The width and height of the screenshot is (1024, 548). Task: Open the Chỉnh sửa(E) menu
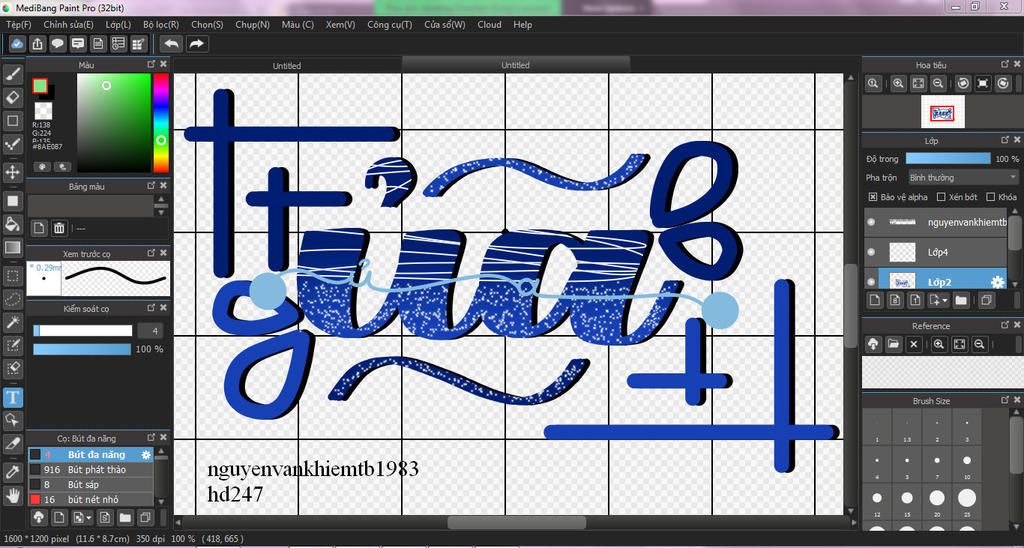pyautogui.click(x=69, y=25)
